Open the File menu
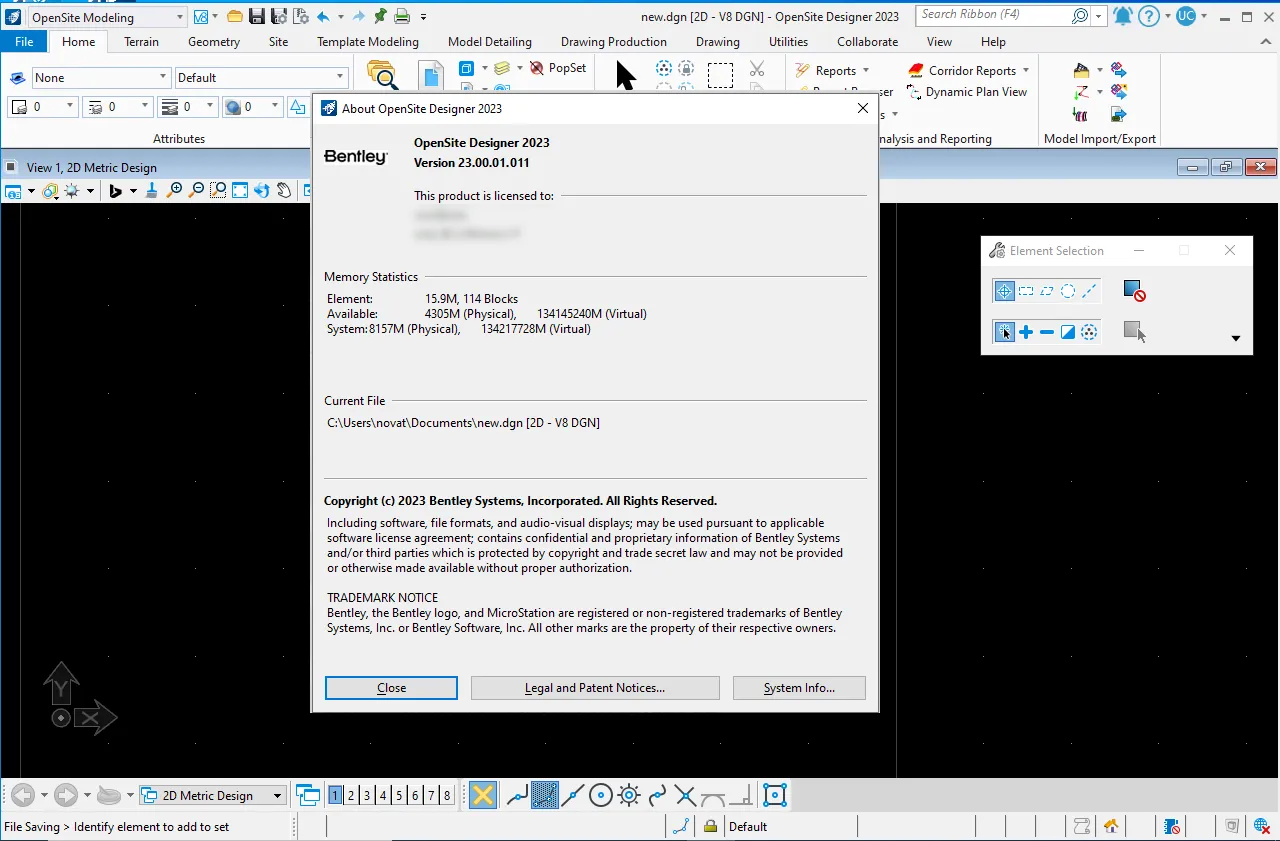 coord(24,42)
